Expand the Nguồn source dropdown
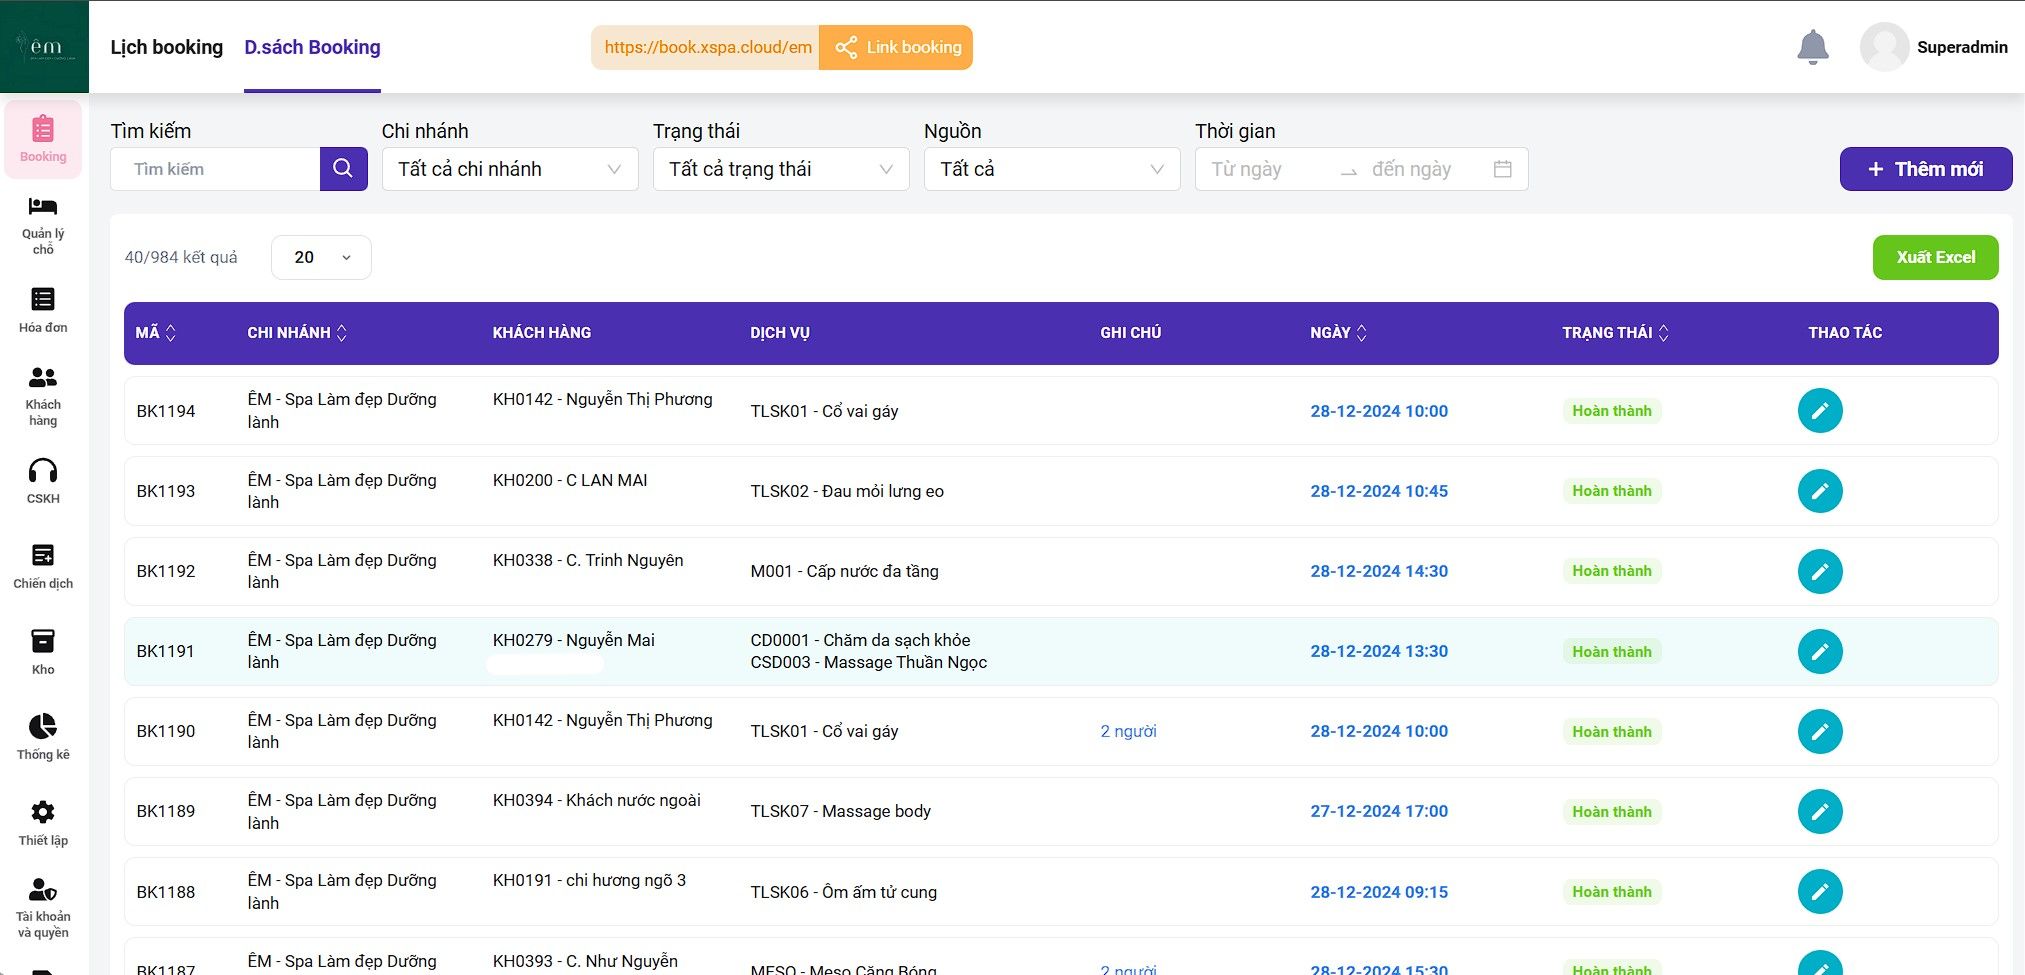This screenshot has height=975, width=2025. coord(1052,169)
